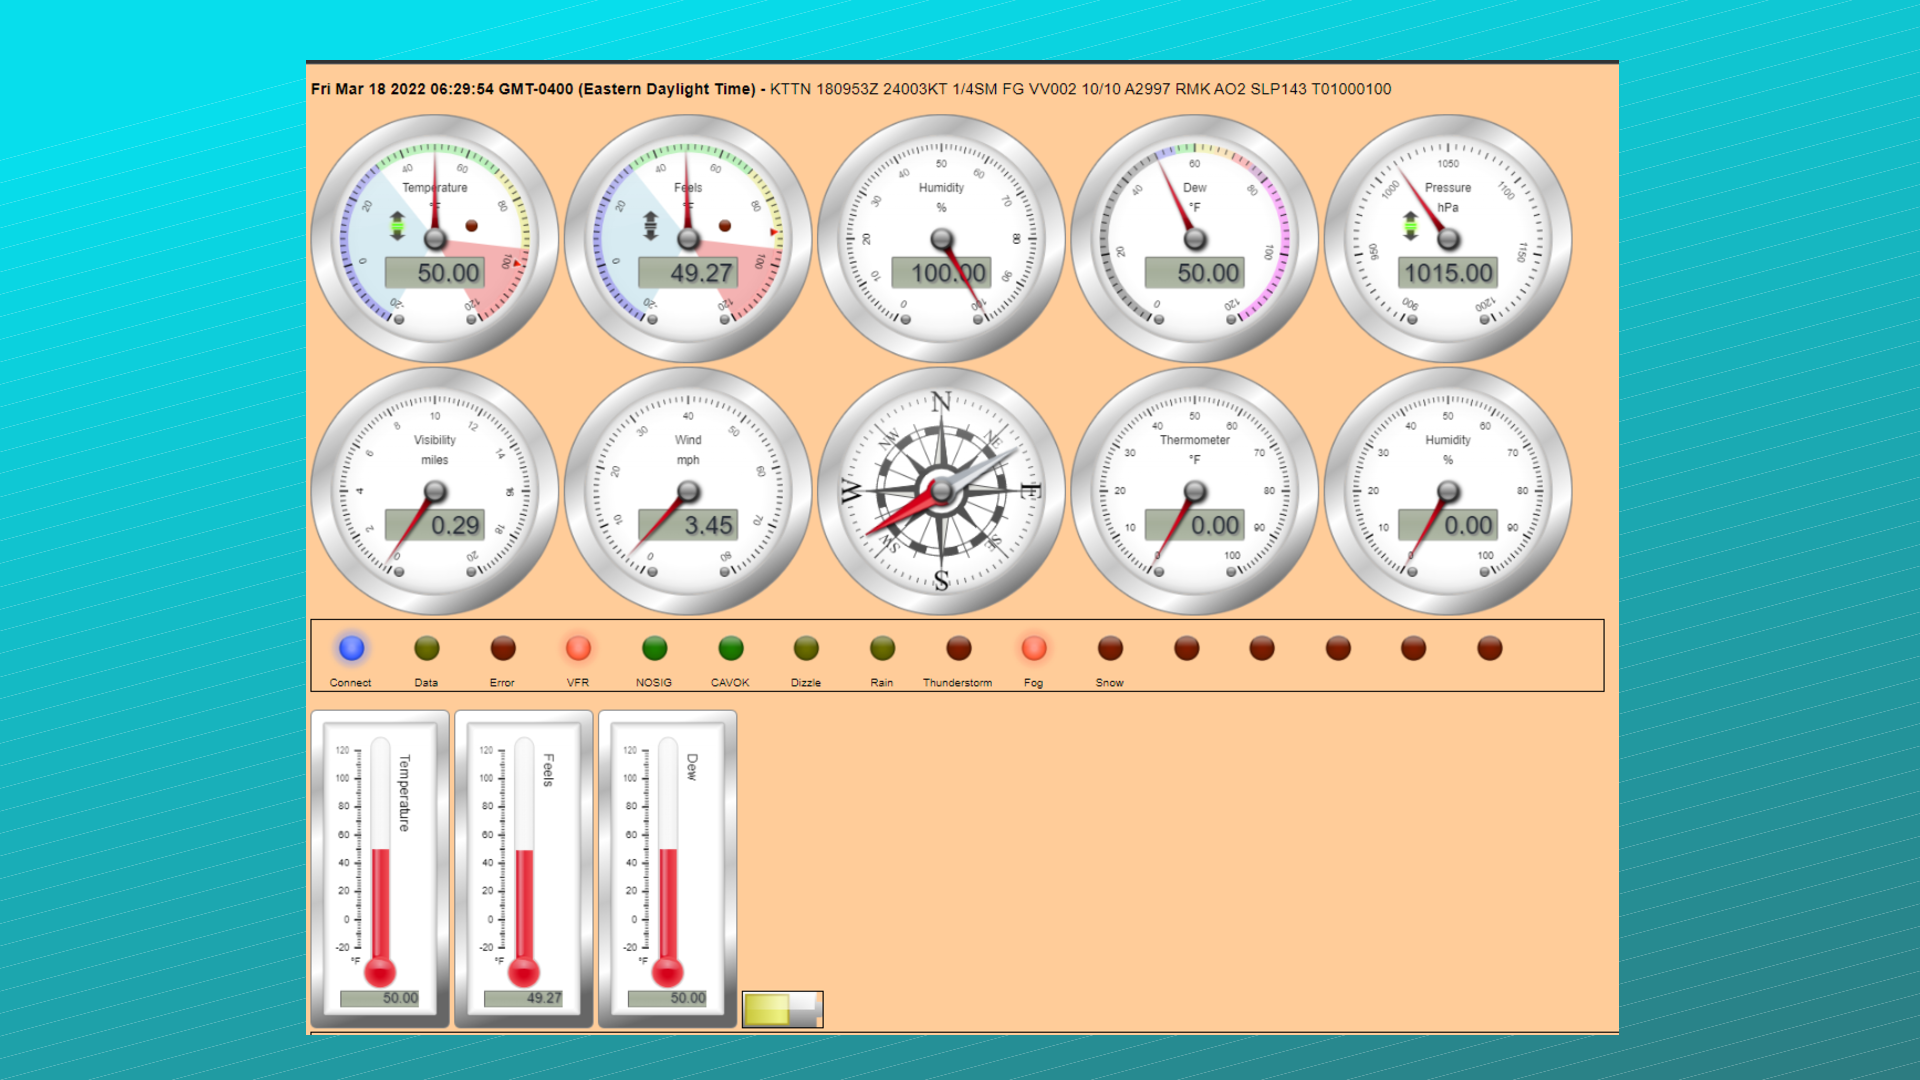Click the Rain indicator LED
Image resolution: width=1920 pixels, height=1080 pixels.
click(x=882, y=648)
